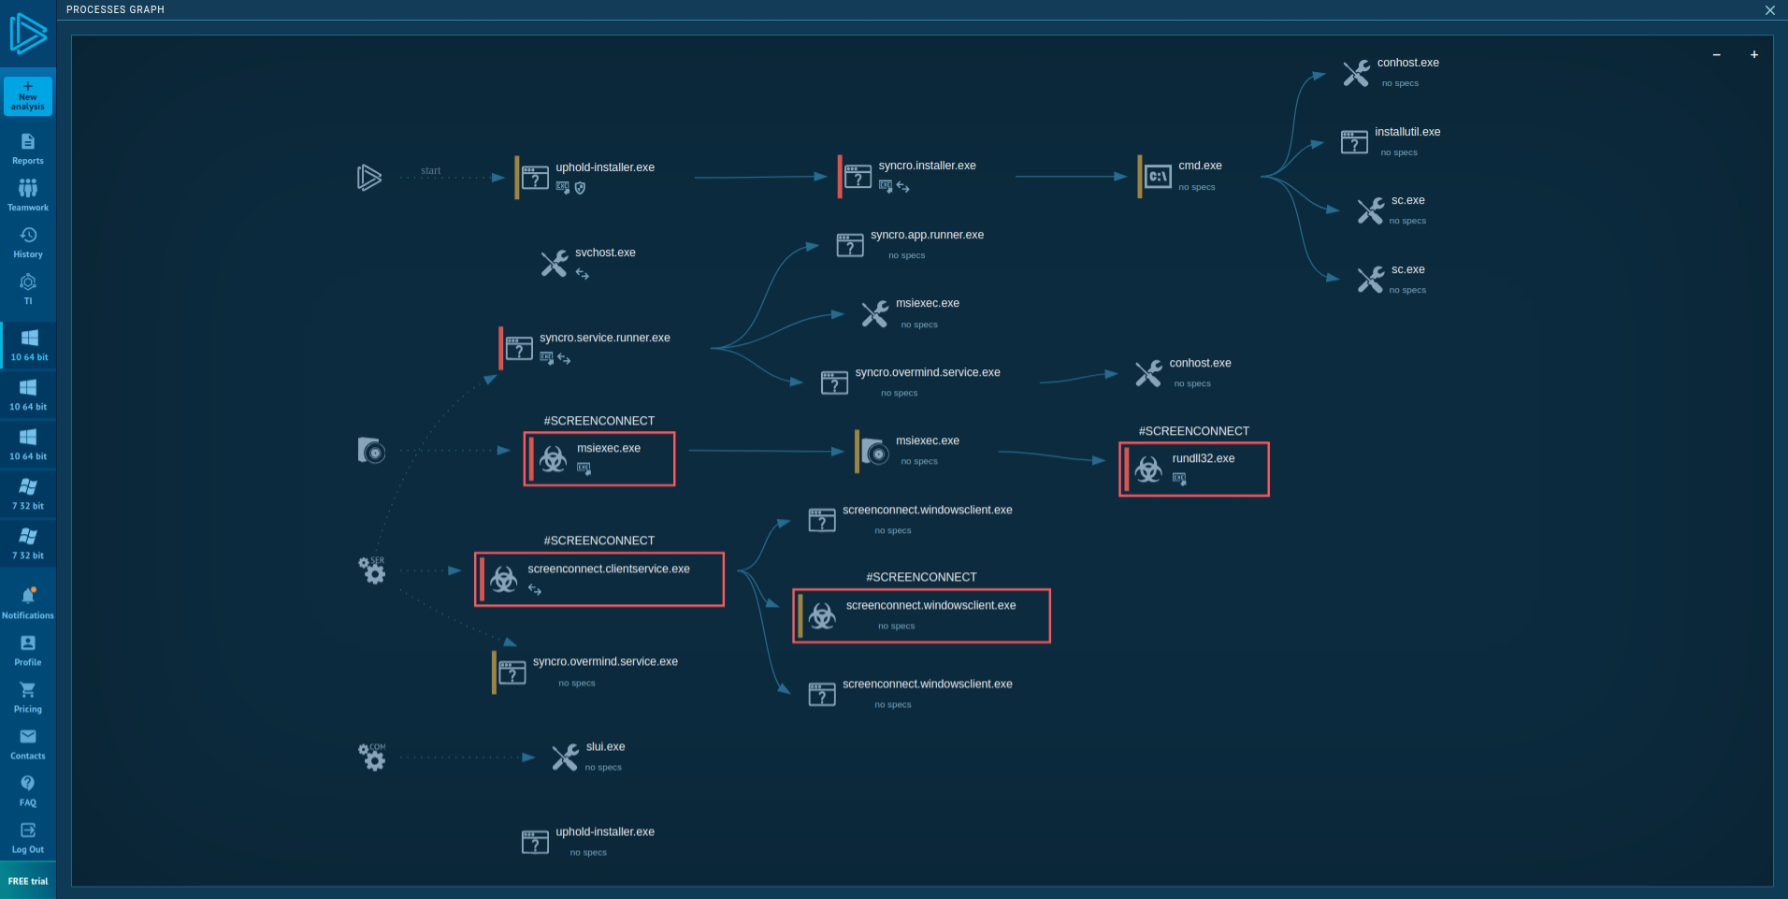The height and width of the screenshot is (899, 1788).
Task: Select the msiexec.exe installer disc node
Action: click(x=908, y=451)
